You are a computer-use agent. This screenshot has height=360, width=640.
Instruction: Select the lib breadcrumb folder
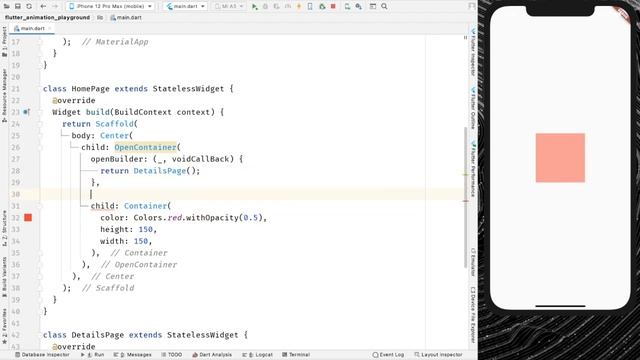(x=100, y=18)
